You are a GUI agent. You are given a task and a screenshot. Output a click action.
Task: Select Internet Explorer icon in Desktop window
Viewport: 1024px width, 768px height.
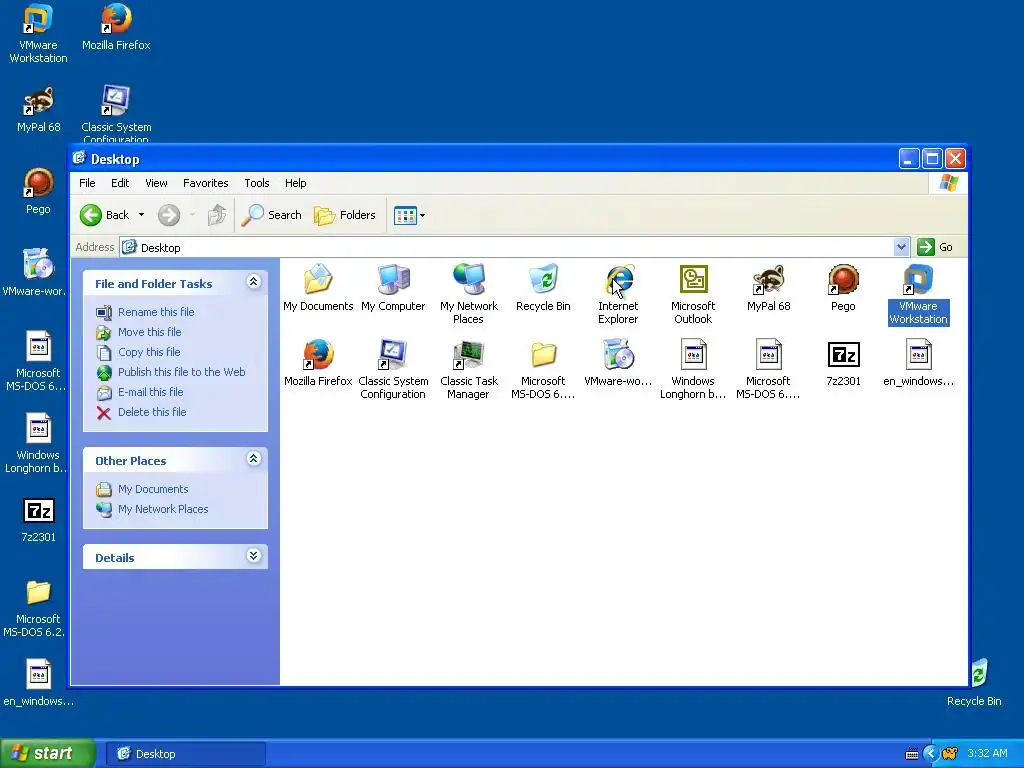click(x=618, y=294)
